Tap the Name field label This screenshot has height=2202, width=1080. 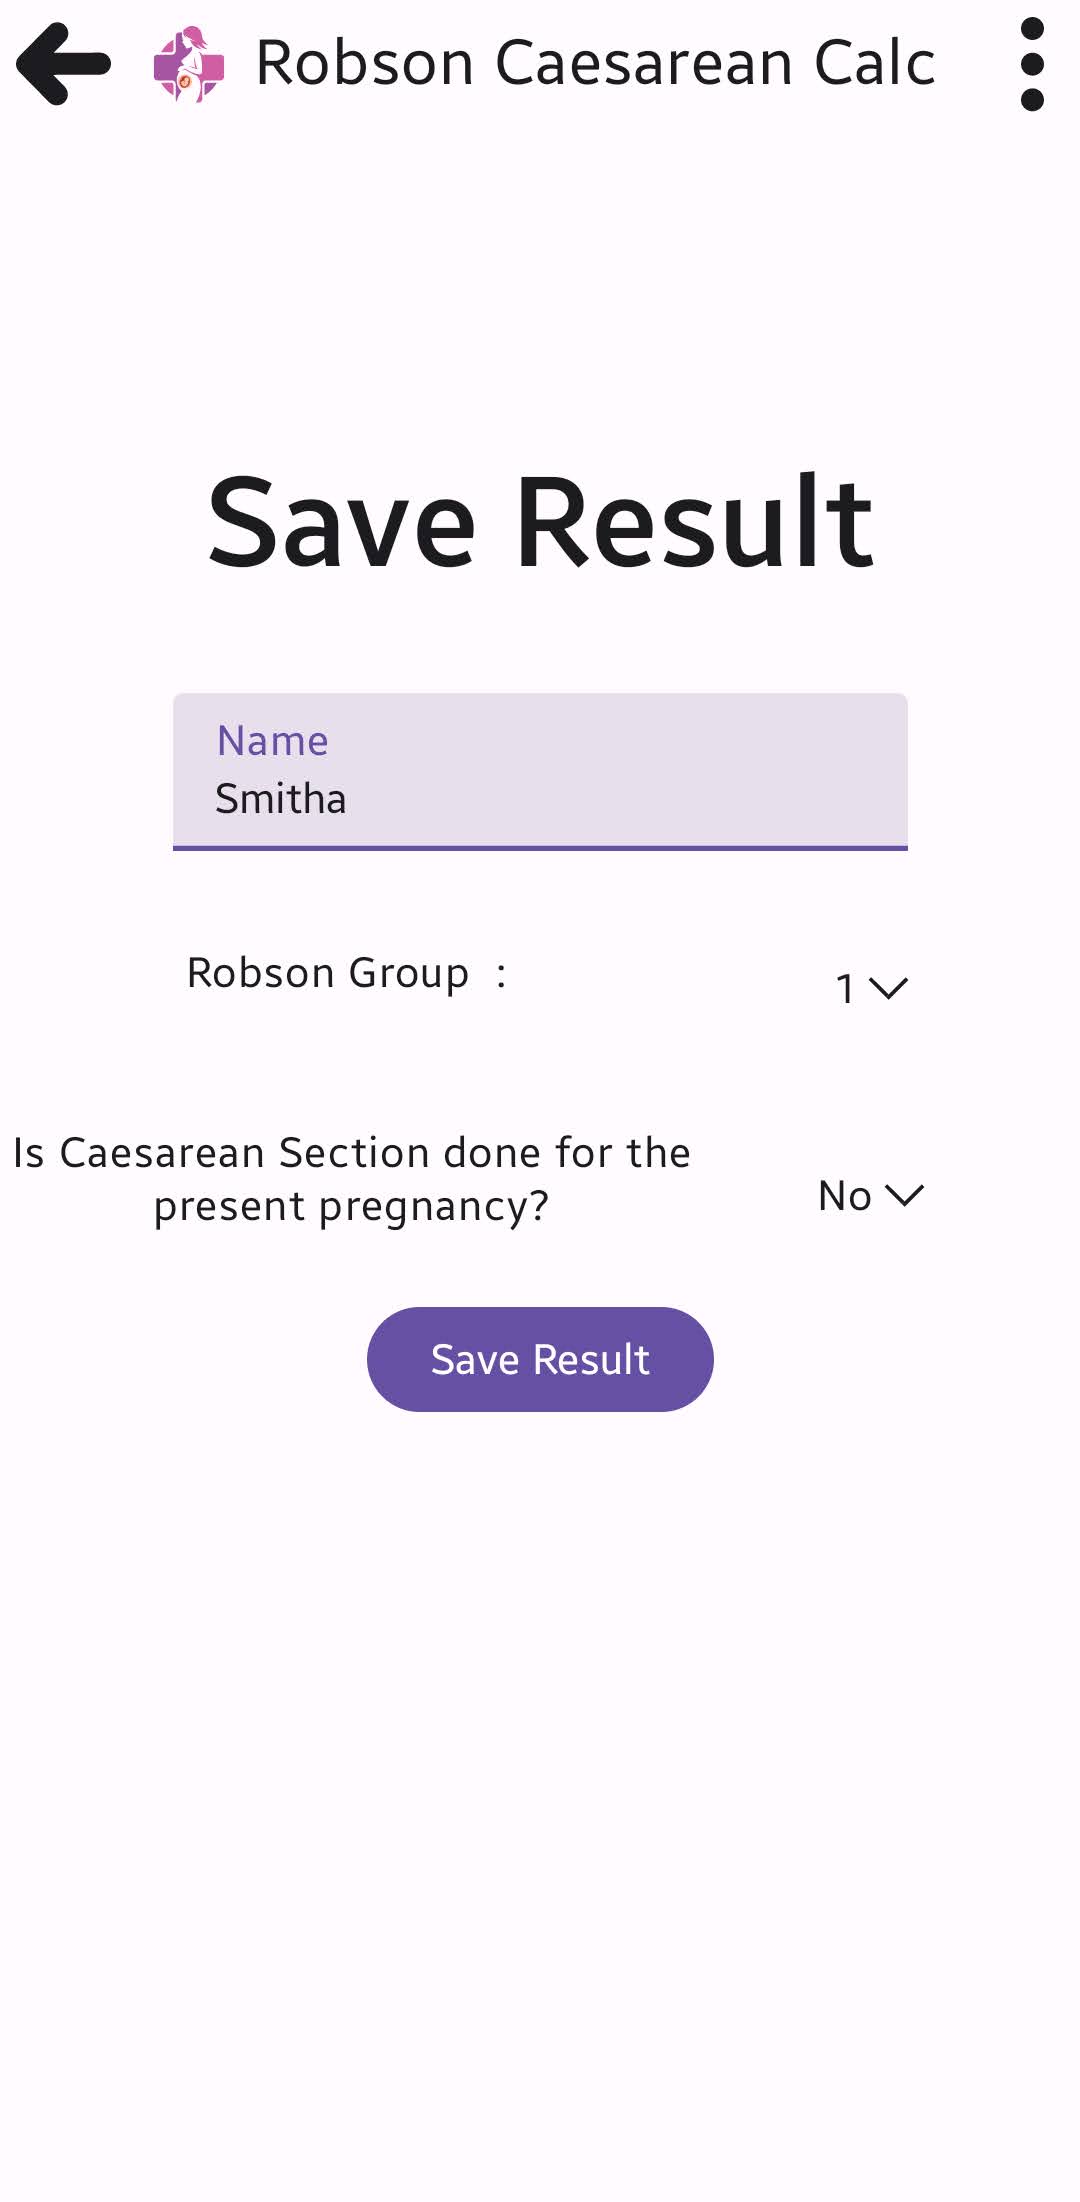[273, 741]
